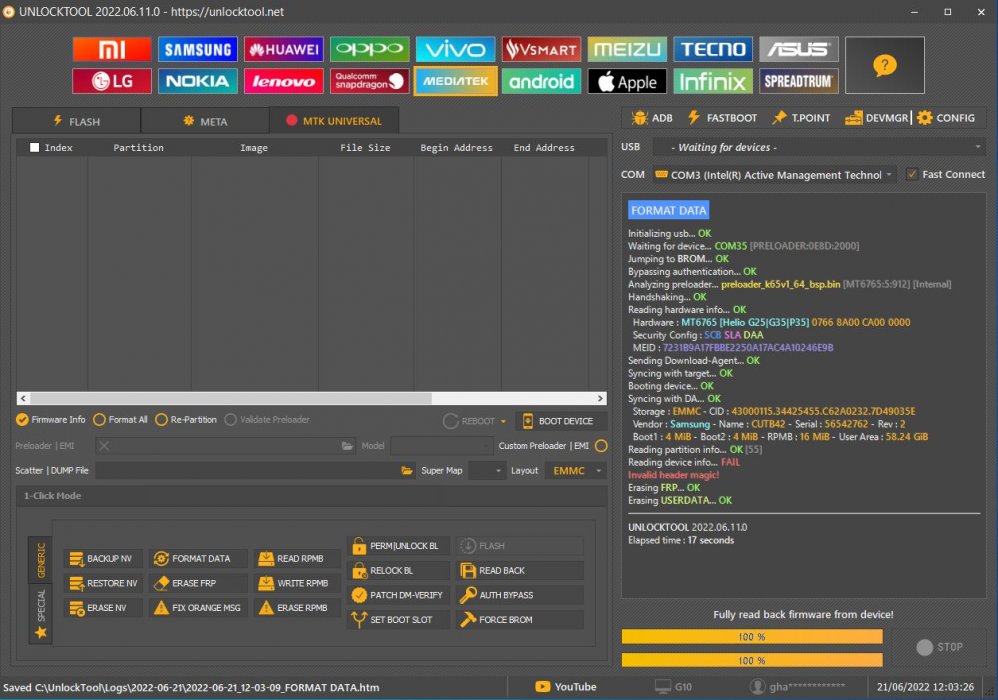998x700 pixels.
Task: Select the LG brand logo
Action: tap(111, 81)
